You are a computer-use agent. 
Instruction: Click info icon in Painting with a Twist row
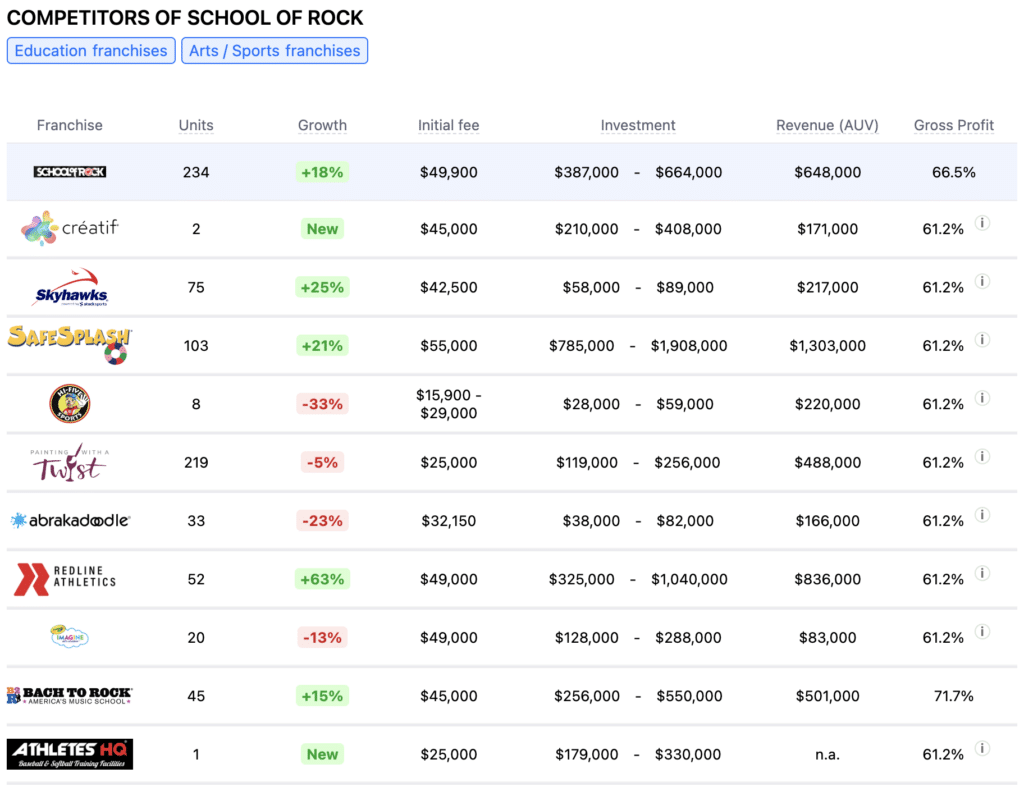click(982, 456)
